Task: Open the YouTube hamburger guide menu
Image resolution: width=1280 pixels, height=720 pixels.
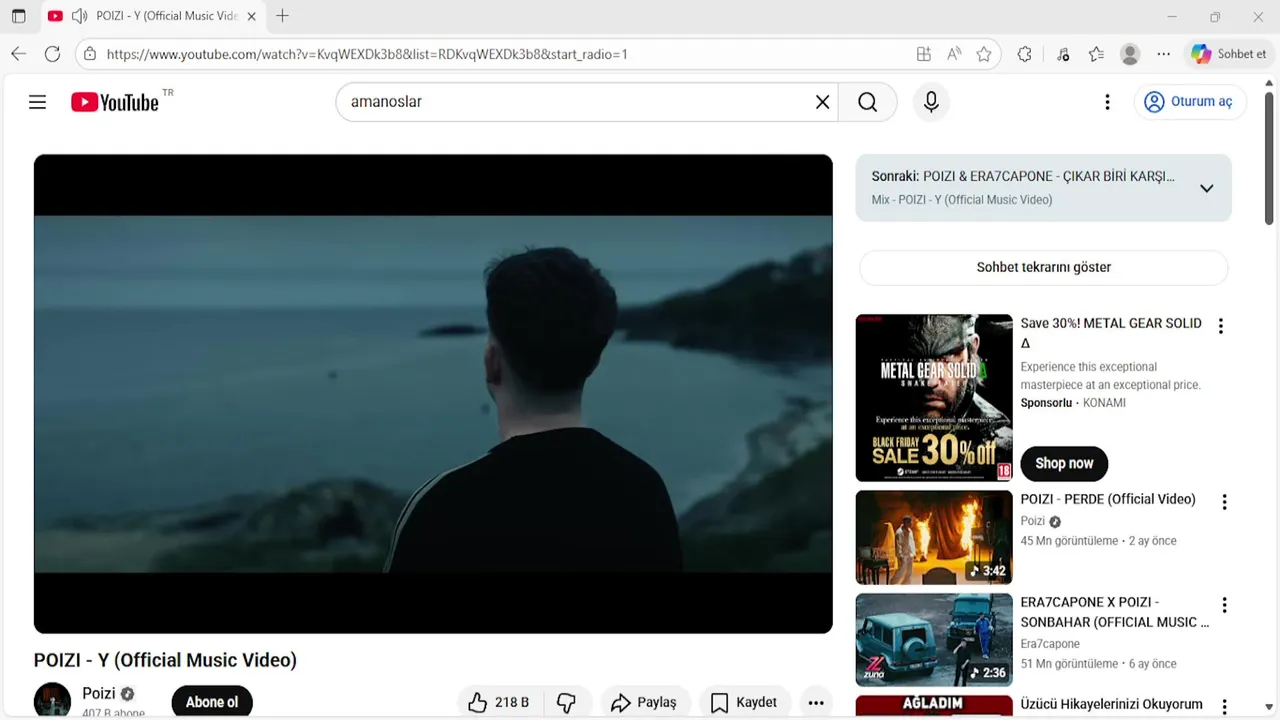Action: coord(38,102)
